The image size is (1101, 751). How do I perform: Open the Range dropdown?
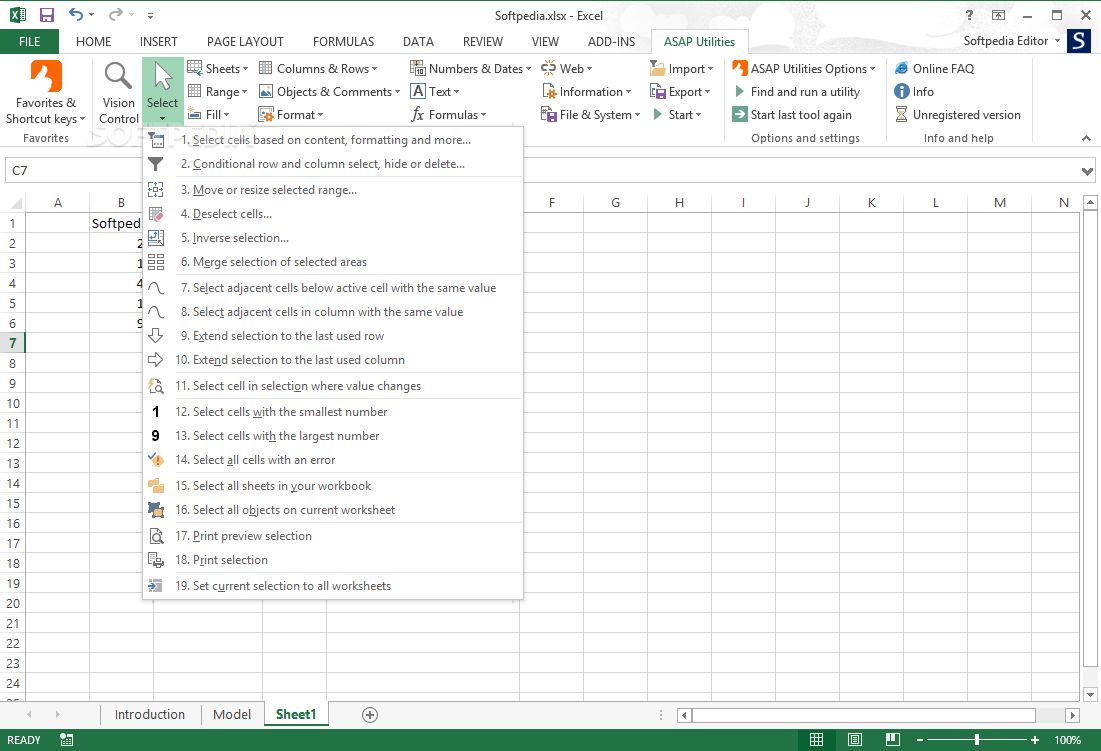coord(218,92)
